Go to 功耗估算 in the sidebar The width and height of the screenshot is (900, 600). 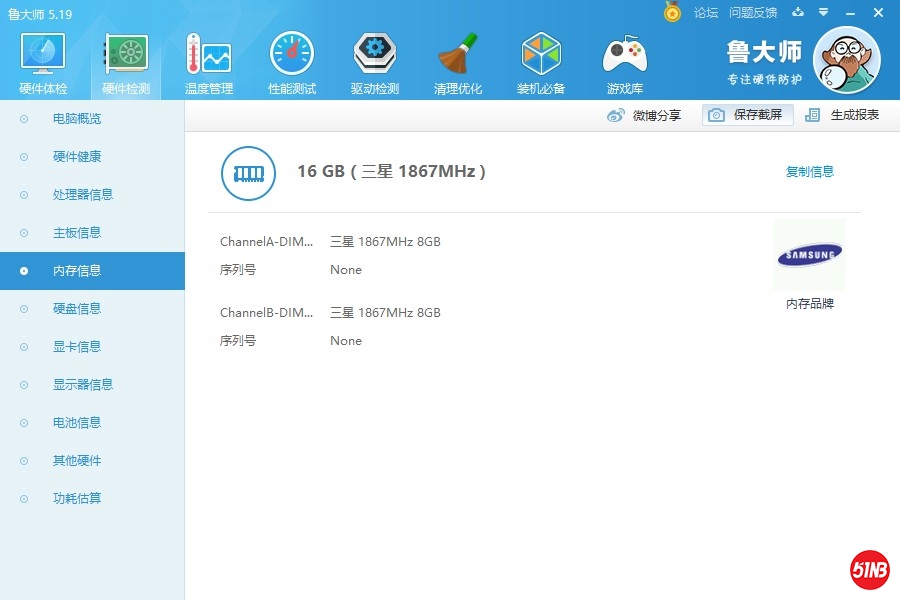[x=77, y=499]
